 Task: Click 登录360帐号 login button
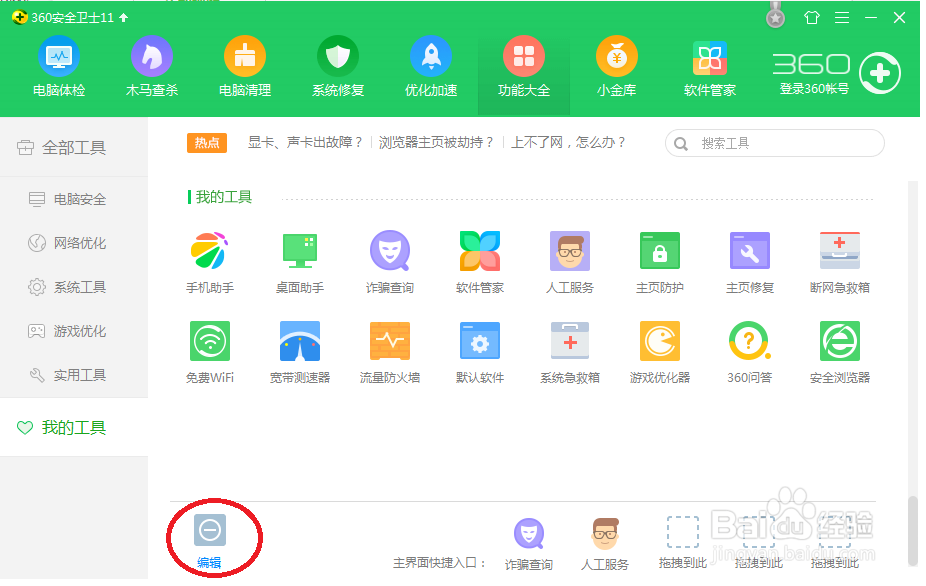[814, 89]
